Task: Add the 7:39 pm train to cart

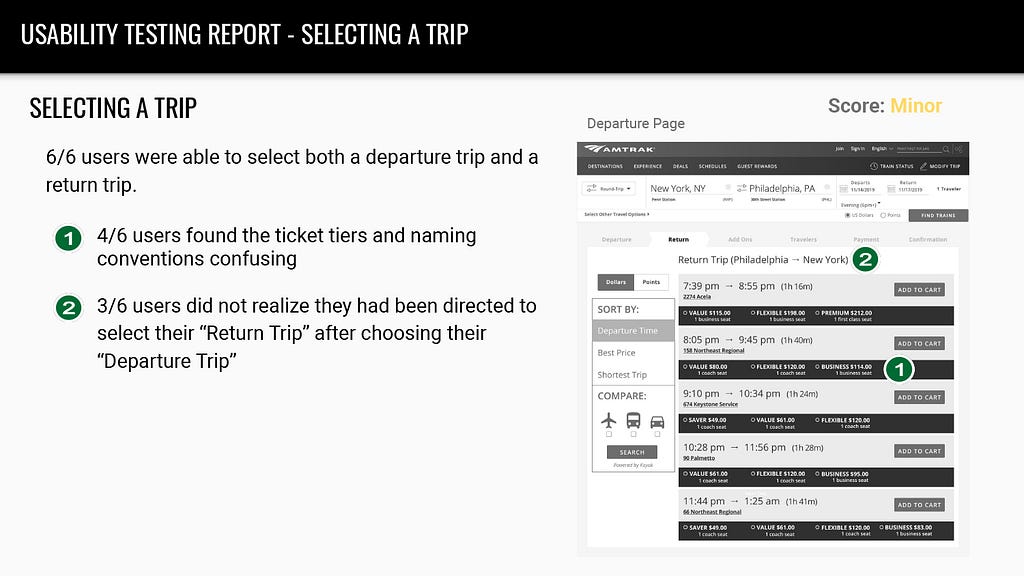Action: (919, 289)
